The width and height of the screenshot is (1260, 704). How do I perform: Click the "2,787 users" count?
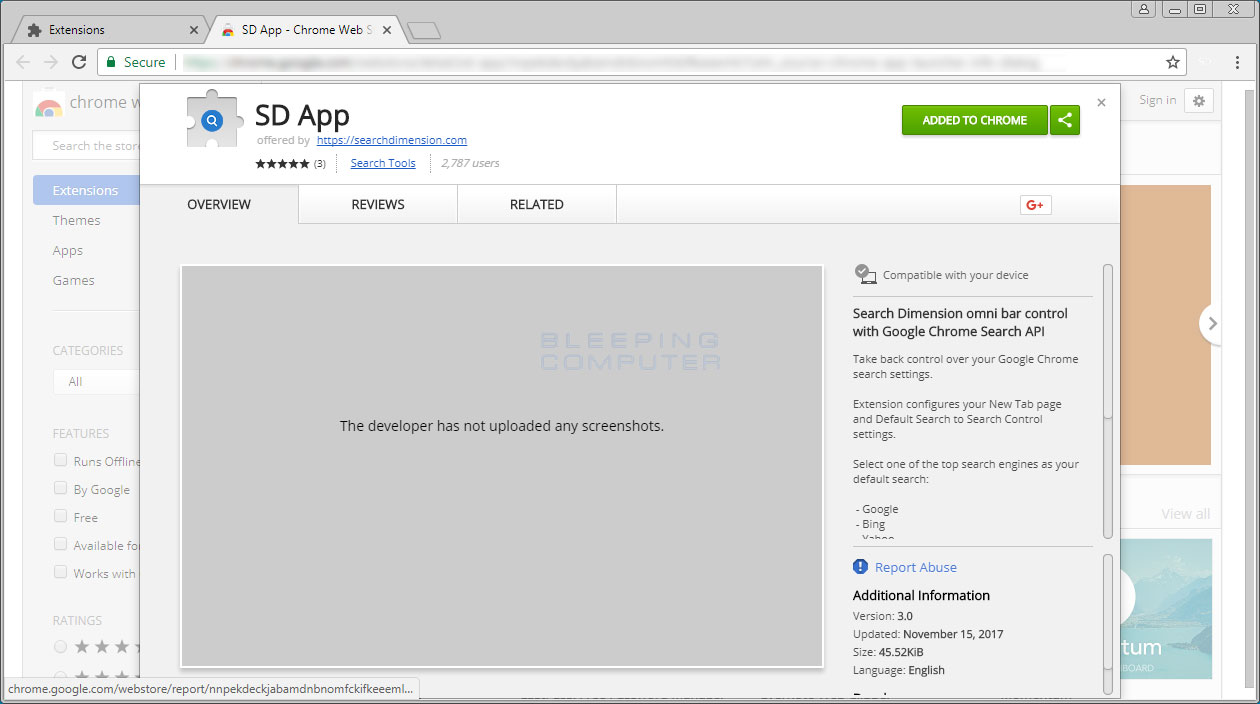[470, 164]
